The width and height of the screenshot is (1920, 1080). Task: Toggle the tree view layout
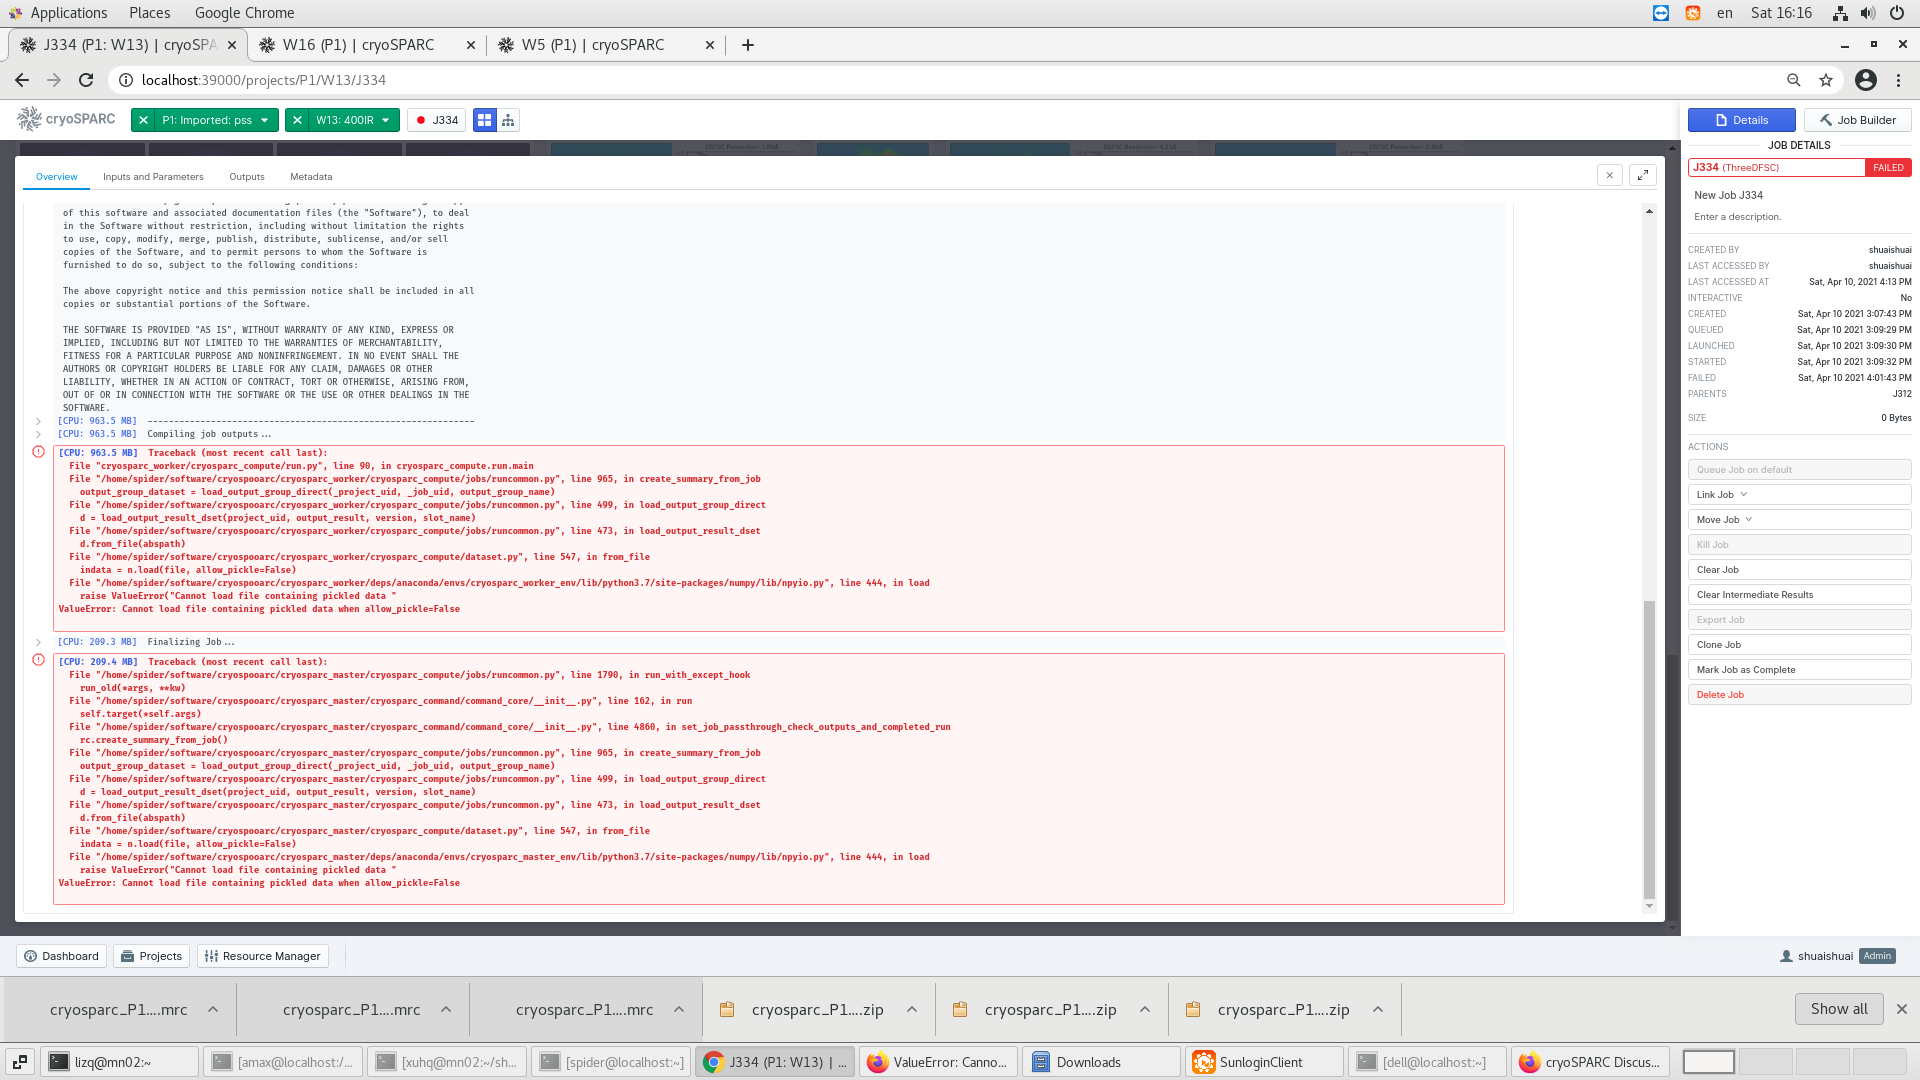tap(509, 119)
